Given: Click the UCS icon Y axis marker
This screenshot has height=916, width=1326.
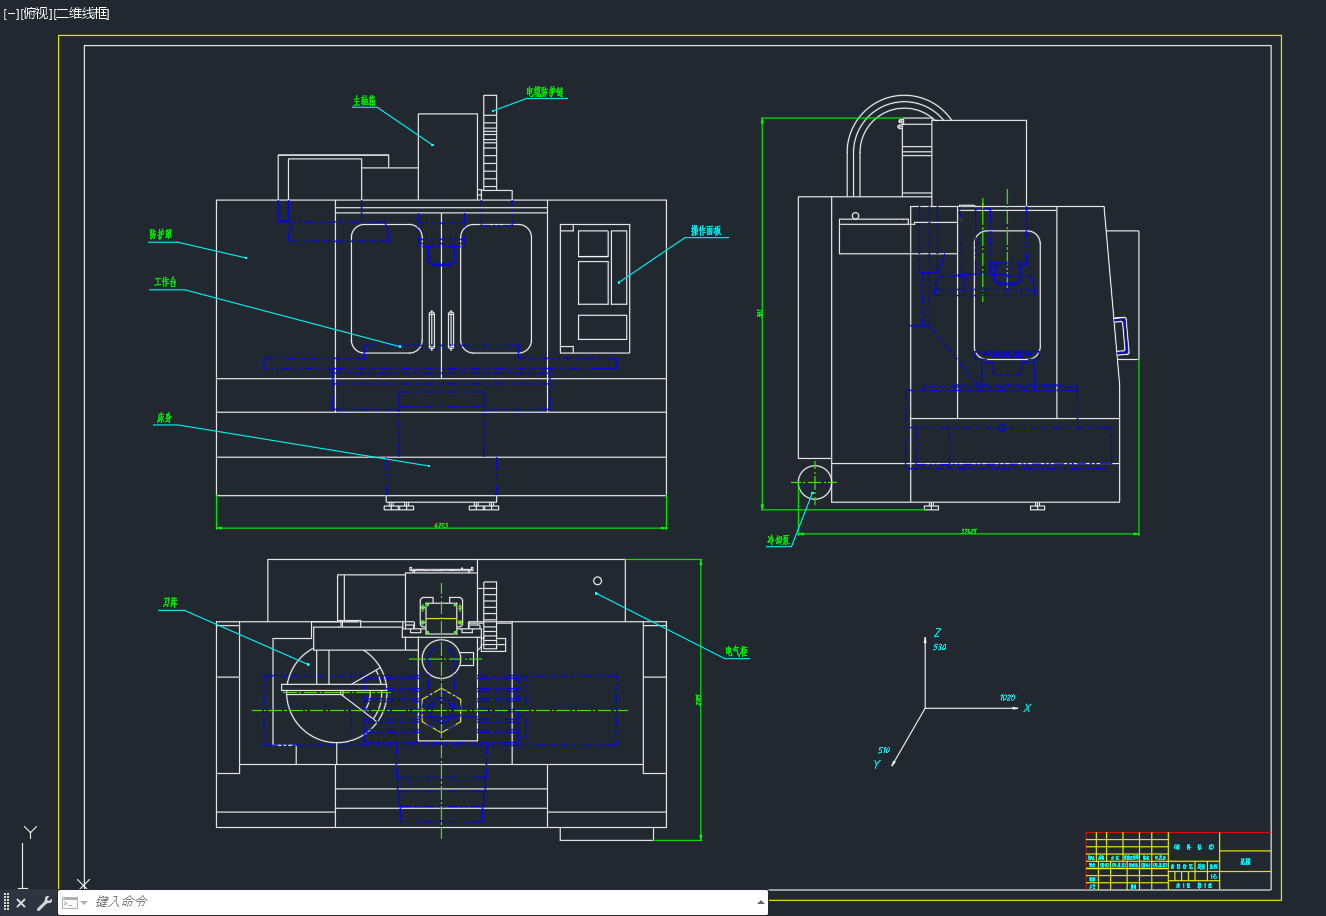Looking at the screenshot, I should 30,832.
